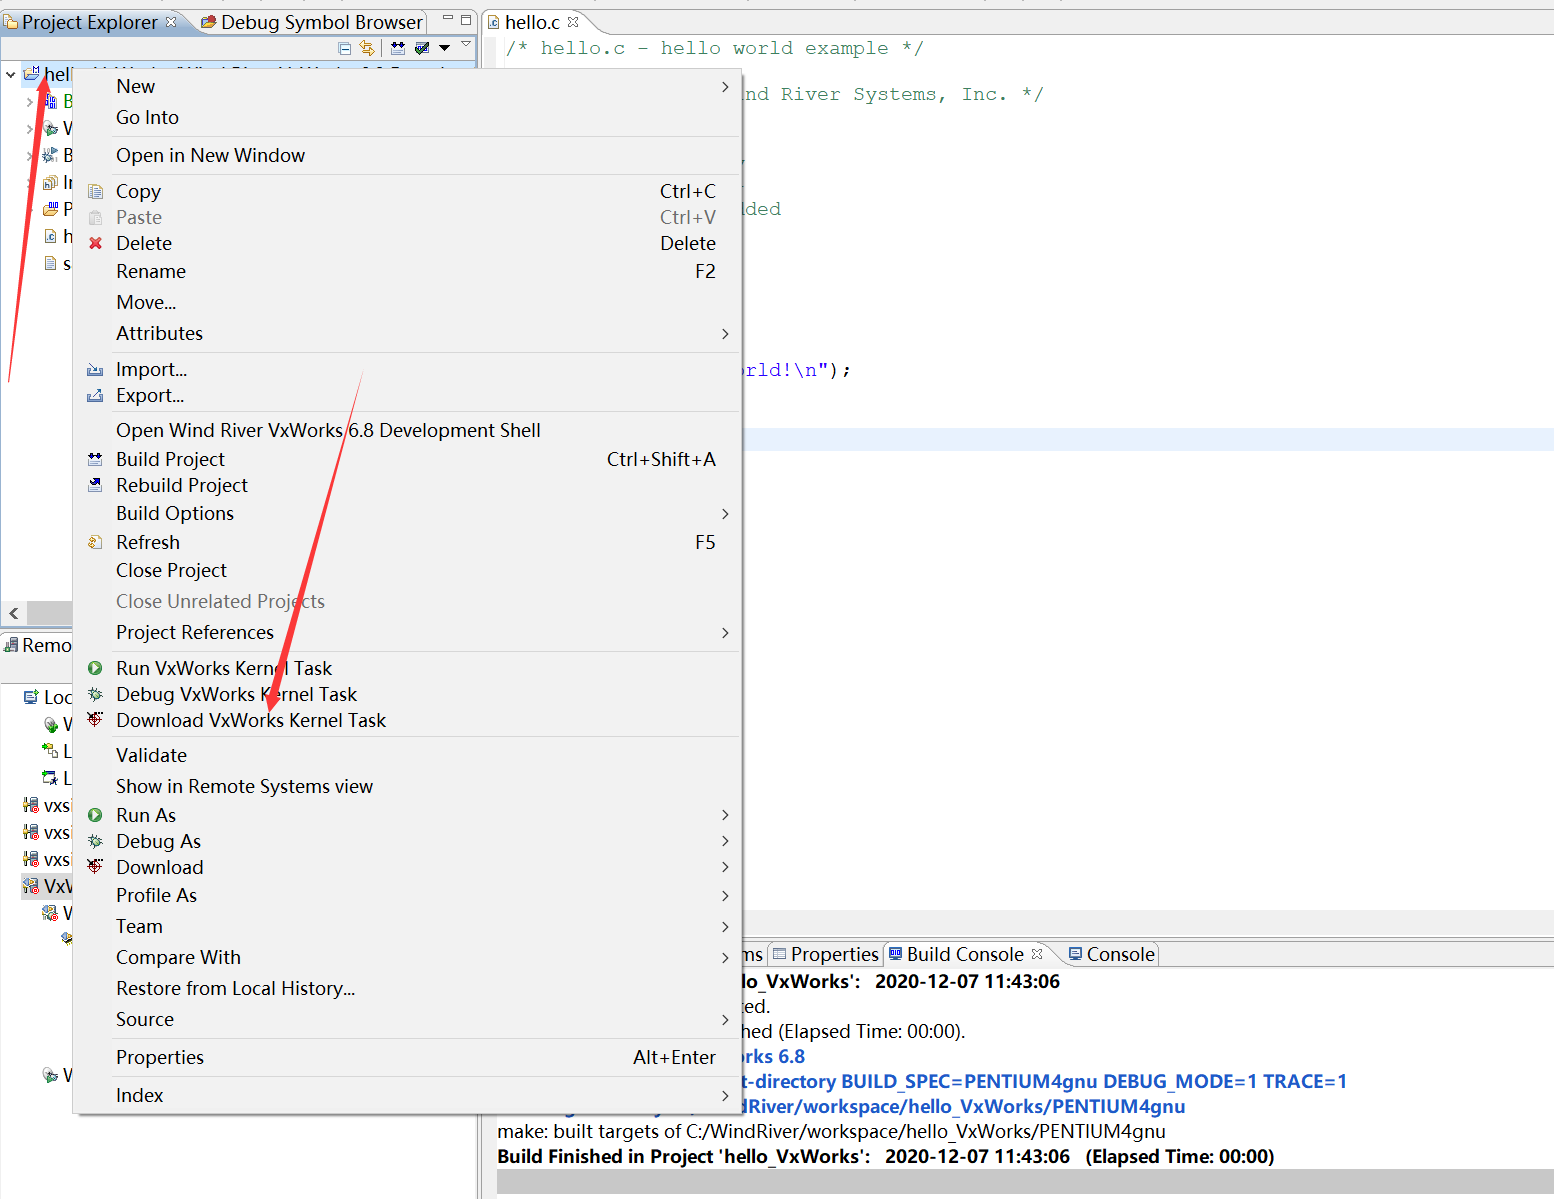Click the Export icon in the context menu
The image size is (1554, 1199).
click(95, 396)
